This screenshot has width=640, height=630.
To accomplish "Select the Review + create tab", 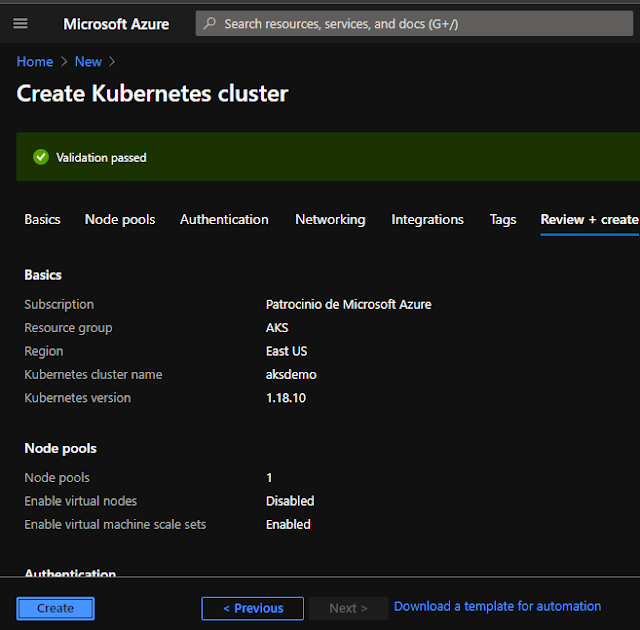I will (589, 220).
